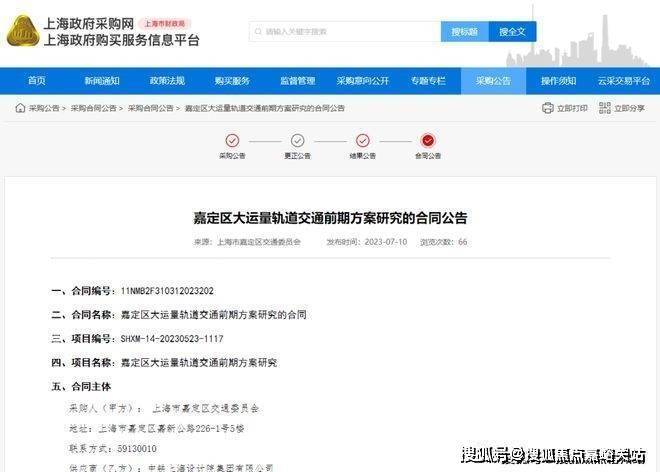Select the 更正公告 step circle

(x=297, y=141)
